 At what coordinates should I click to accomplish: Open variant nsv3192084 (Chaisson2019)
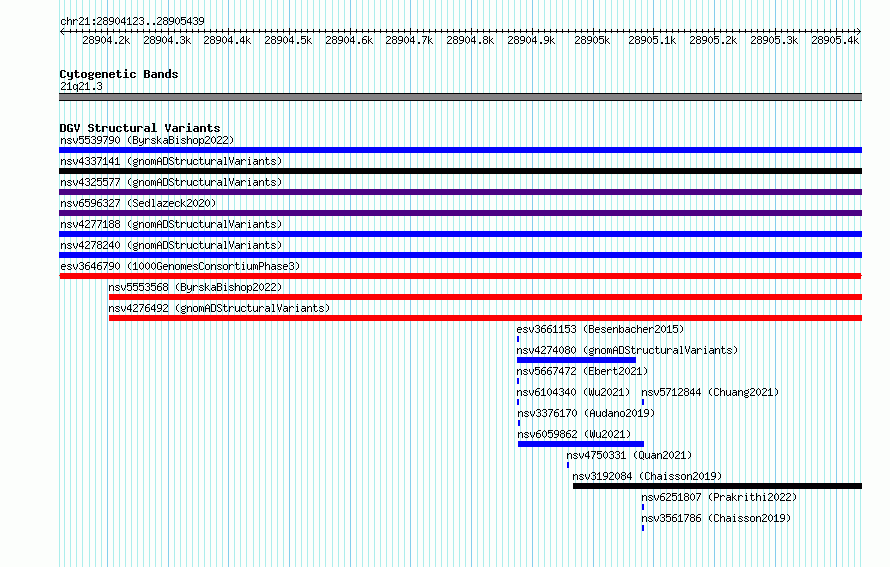647,476
